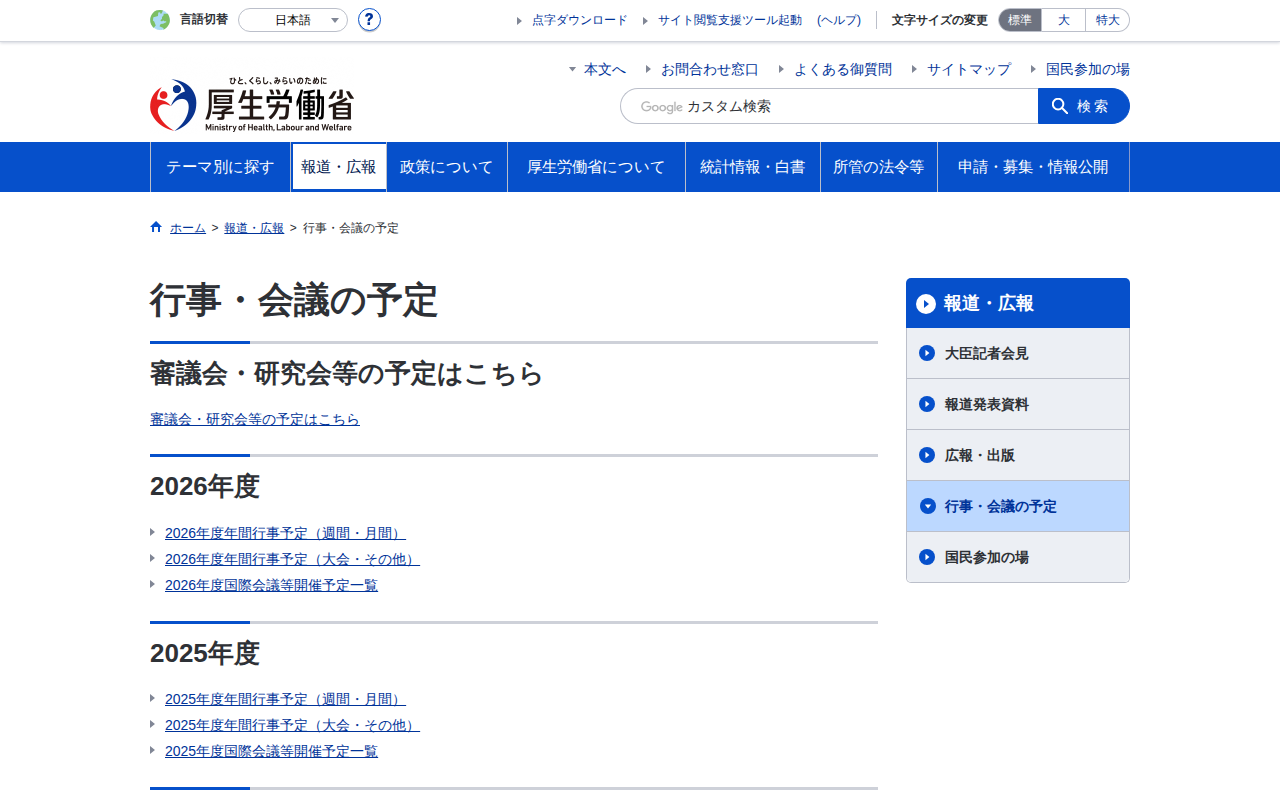Open 厚生労働省について menu
Screen dimensions: 1280x800
tap(596, 167)
